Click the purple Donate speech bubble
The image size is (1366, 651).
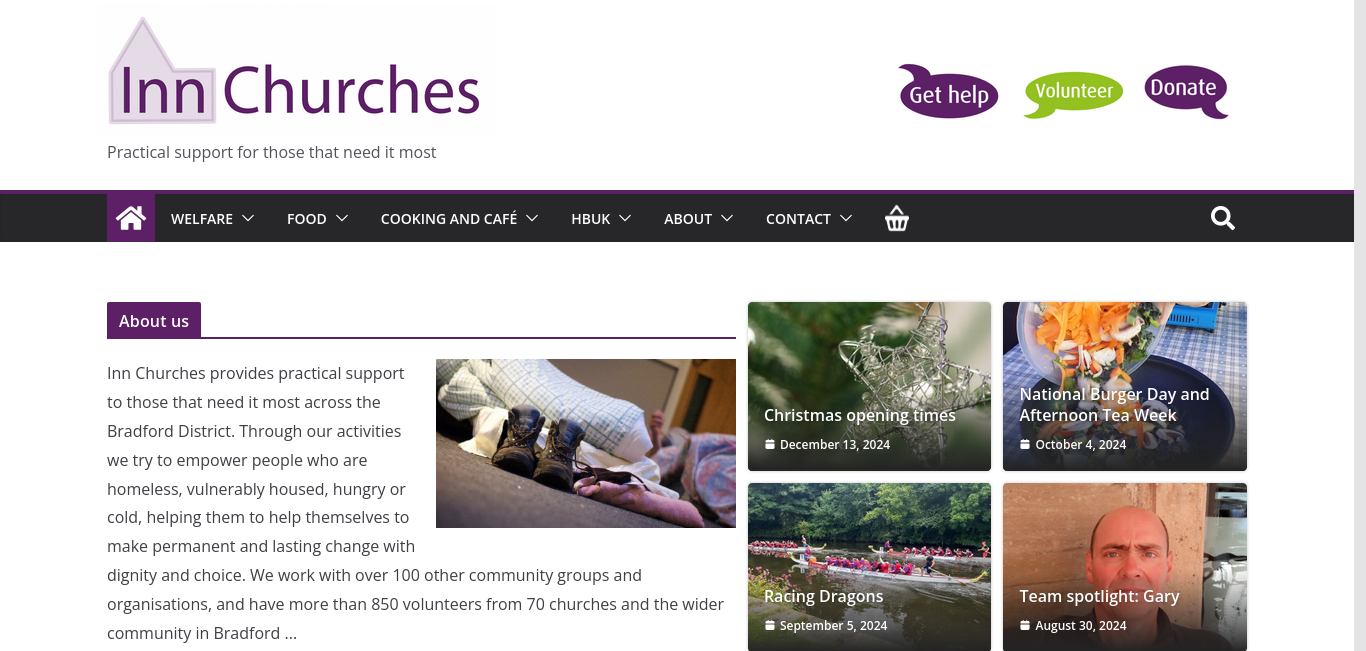pos(1186,91)
